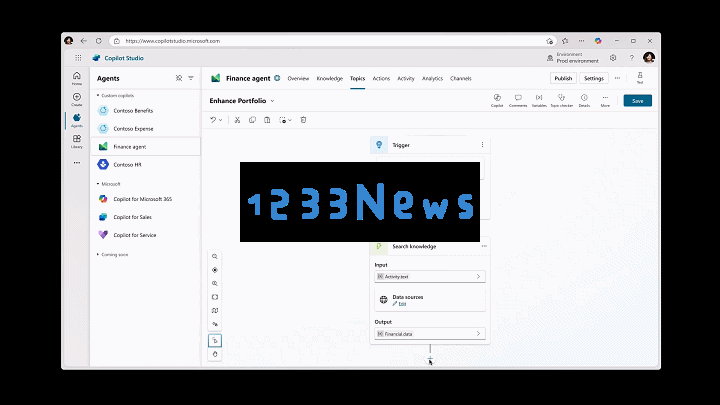The height and width of the screenshot is (405, 720).
Task: Activate the hand pan tool
Action: (x=214, y=354)
